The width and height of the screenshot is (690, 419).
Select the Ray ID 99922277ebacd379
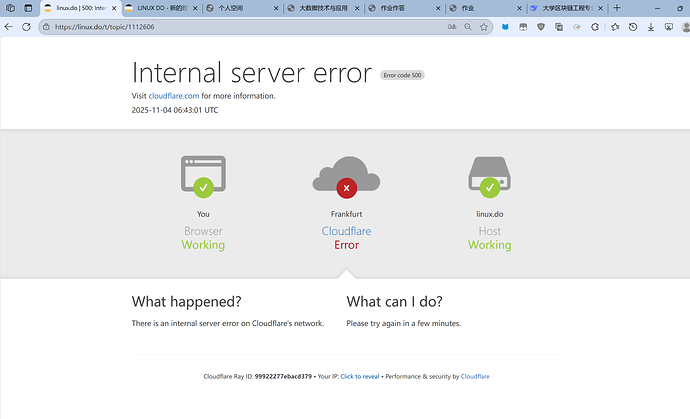coord(283,376)
